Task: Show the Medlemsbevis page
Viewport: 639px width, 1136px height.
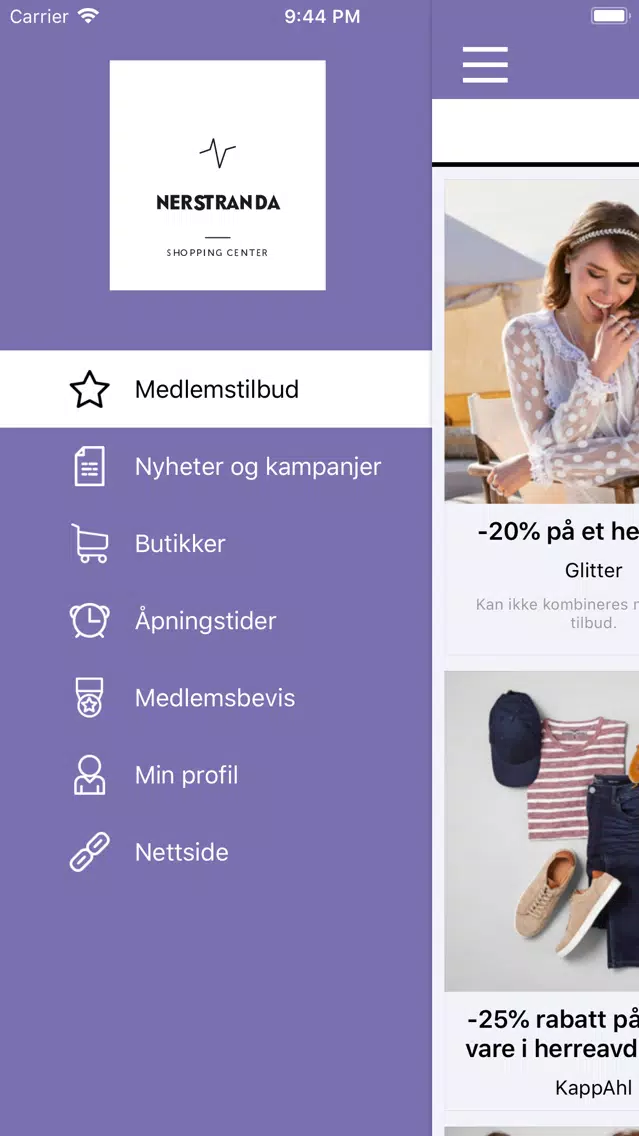Action: (216, 698)
